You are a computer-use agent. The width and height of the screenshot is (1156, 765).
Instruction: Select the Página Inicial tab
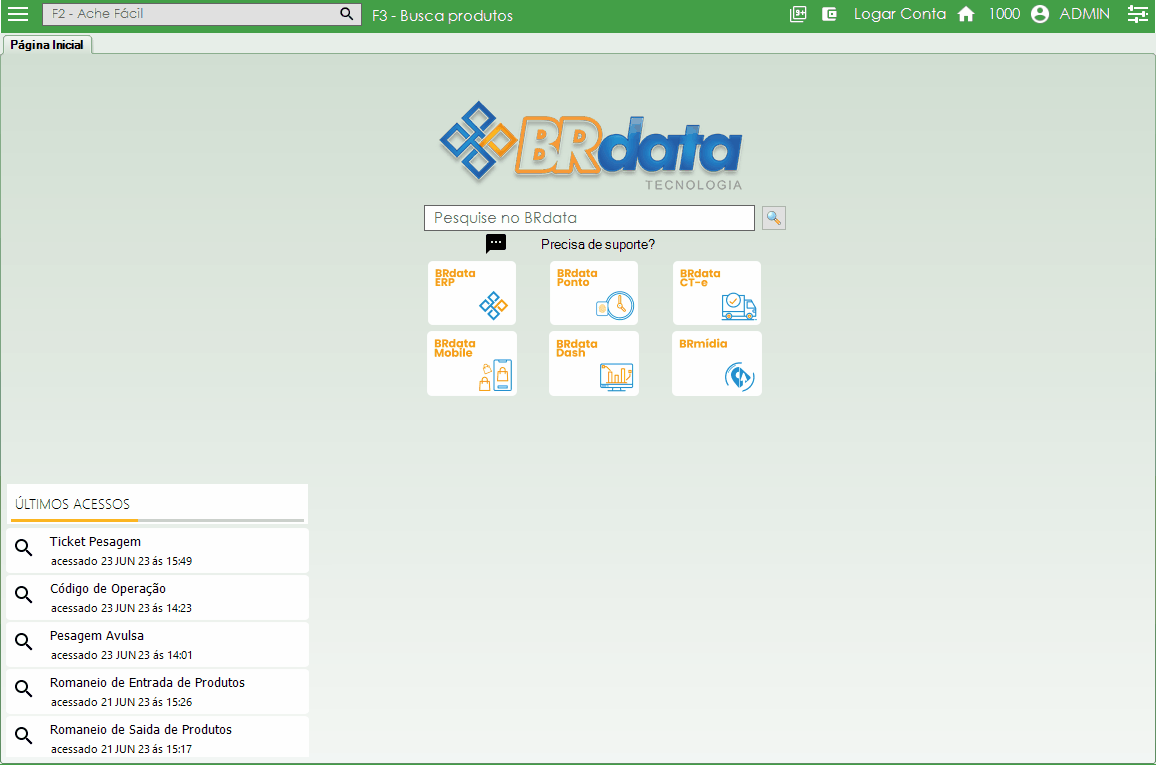click(x=47, y=45)
